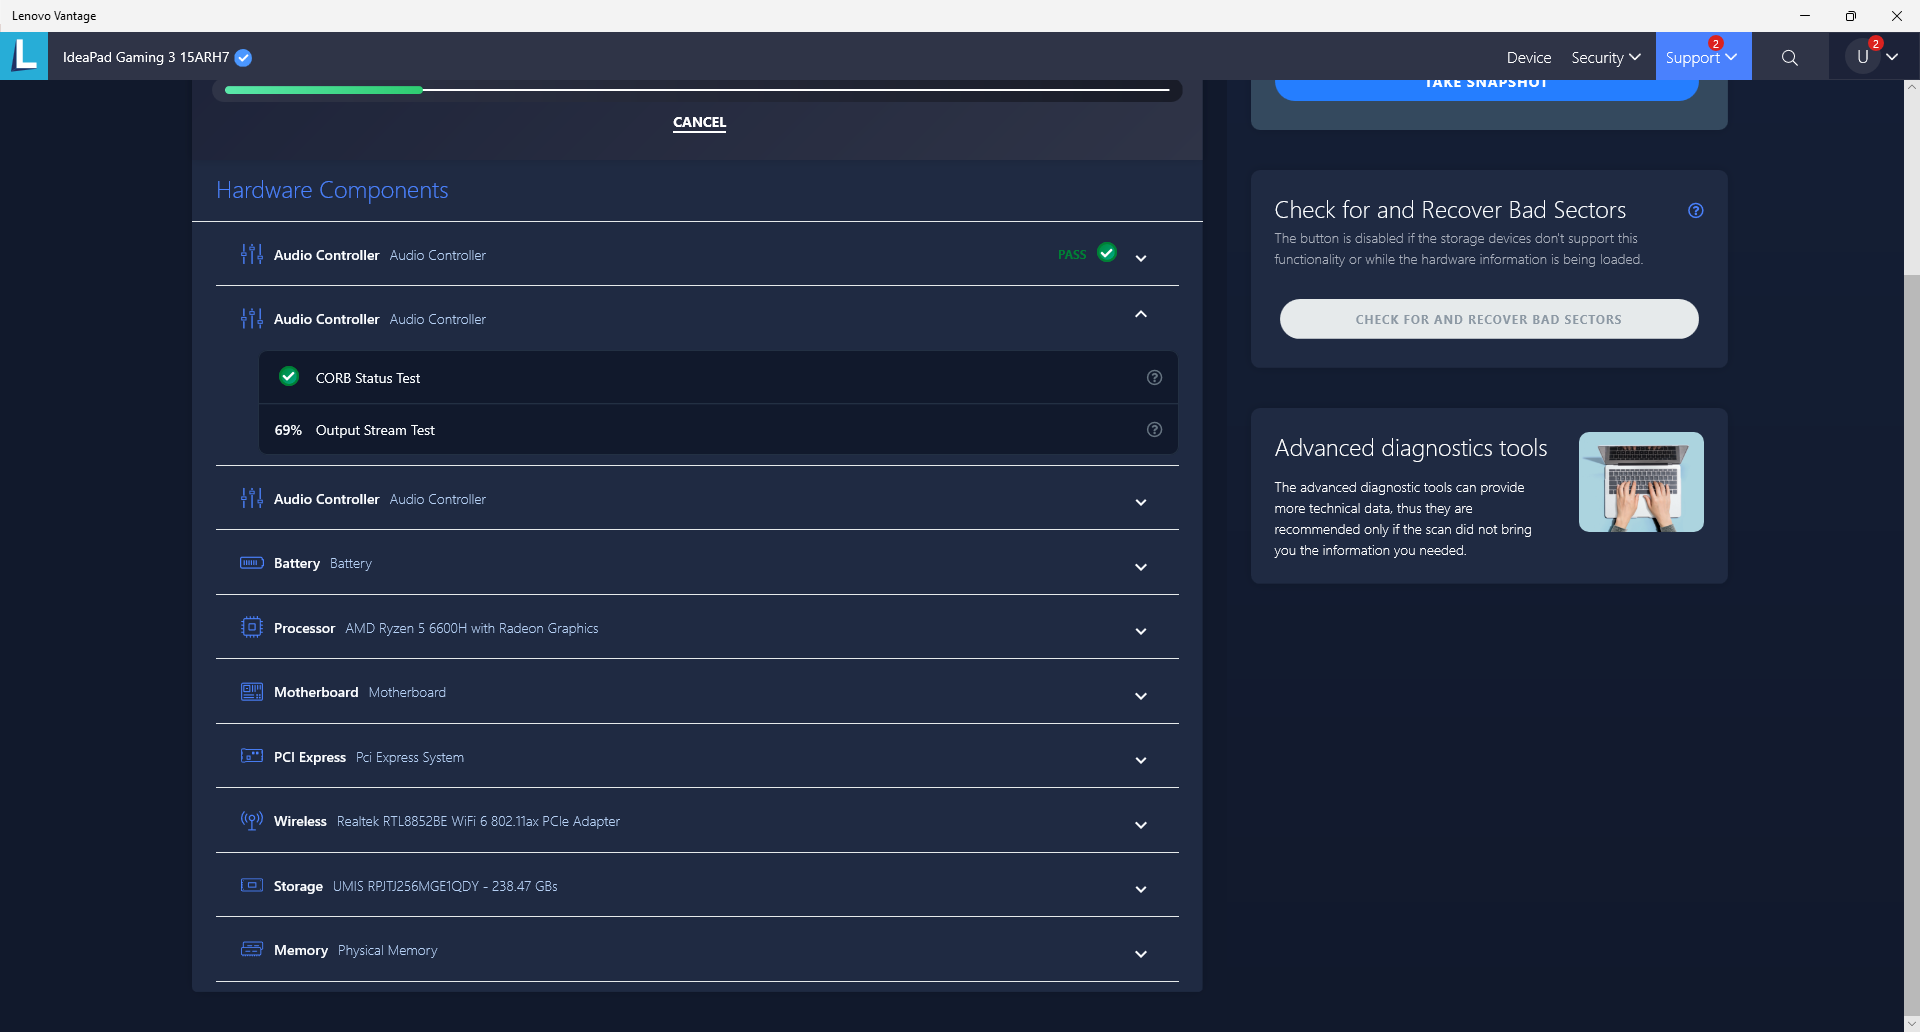Viewport: 1920px width, 1032px height.
Task: Collapse the expanded Audio Controller section
Action: [x=1140, y=315]
